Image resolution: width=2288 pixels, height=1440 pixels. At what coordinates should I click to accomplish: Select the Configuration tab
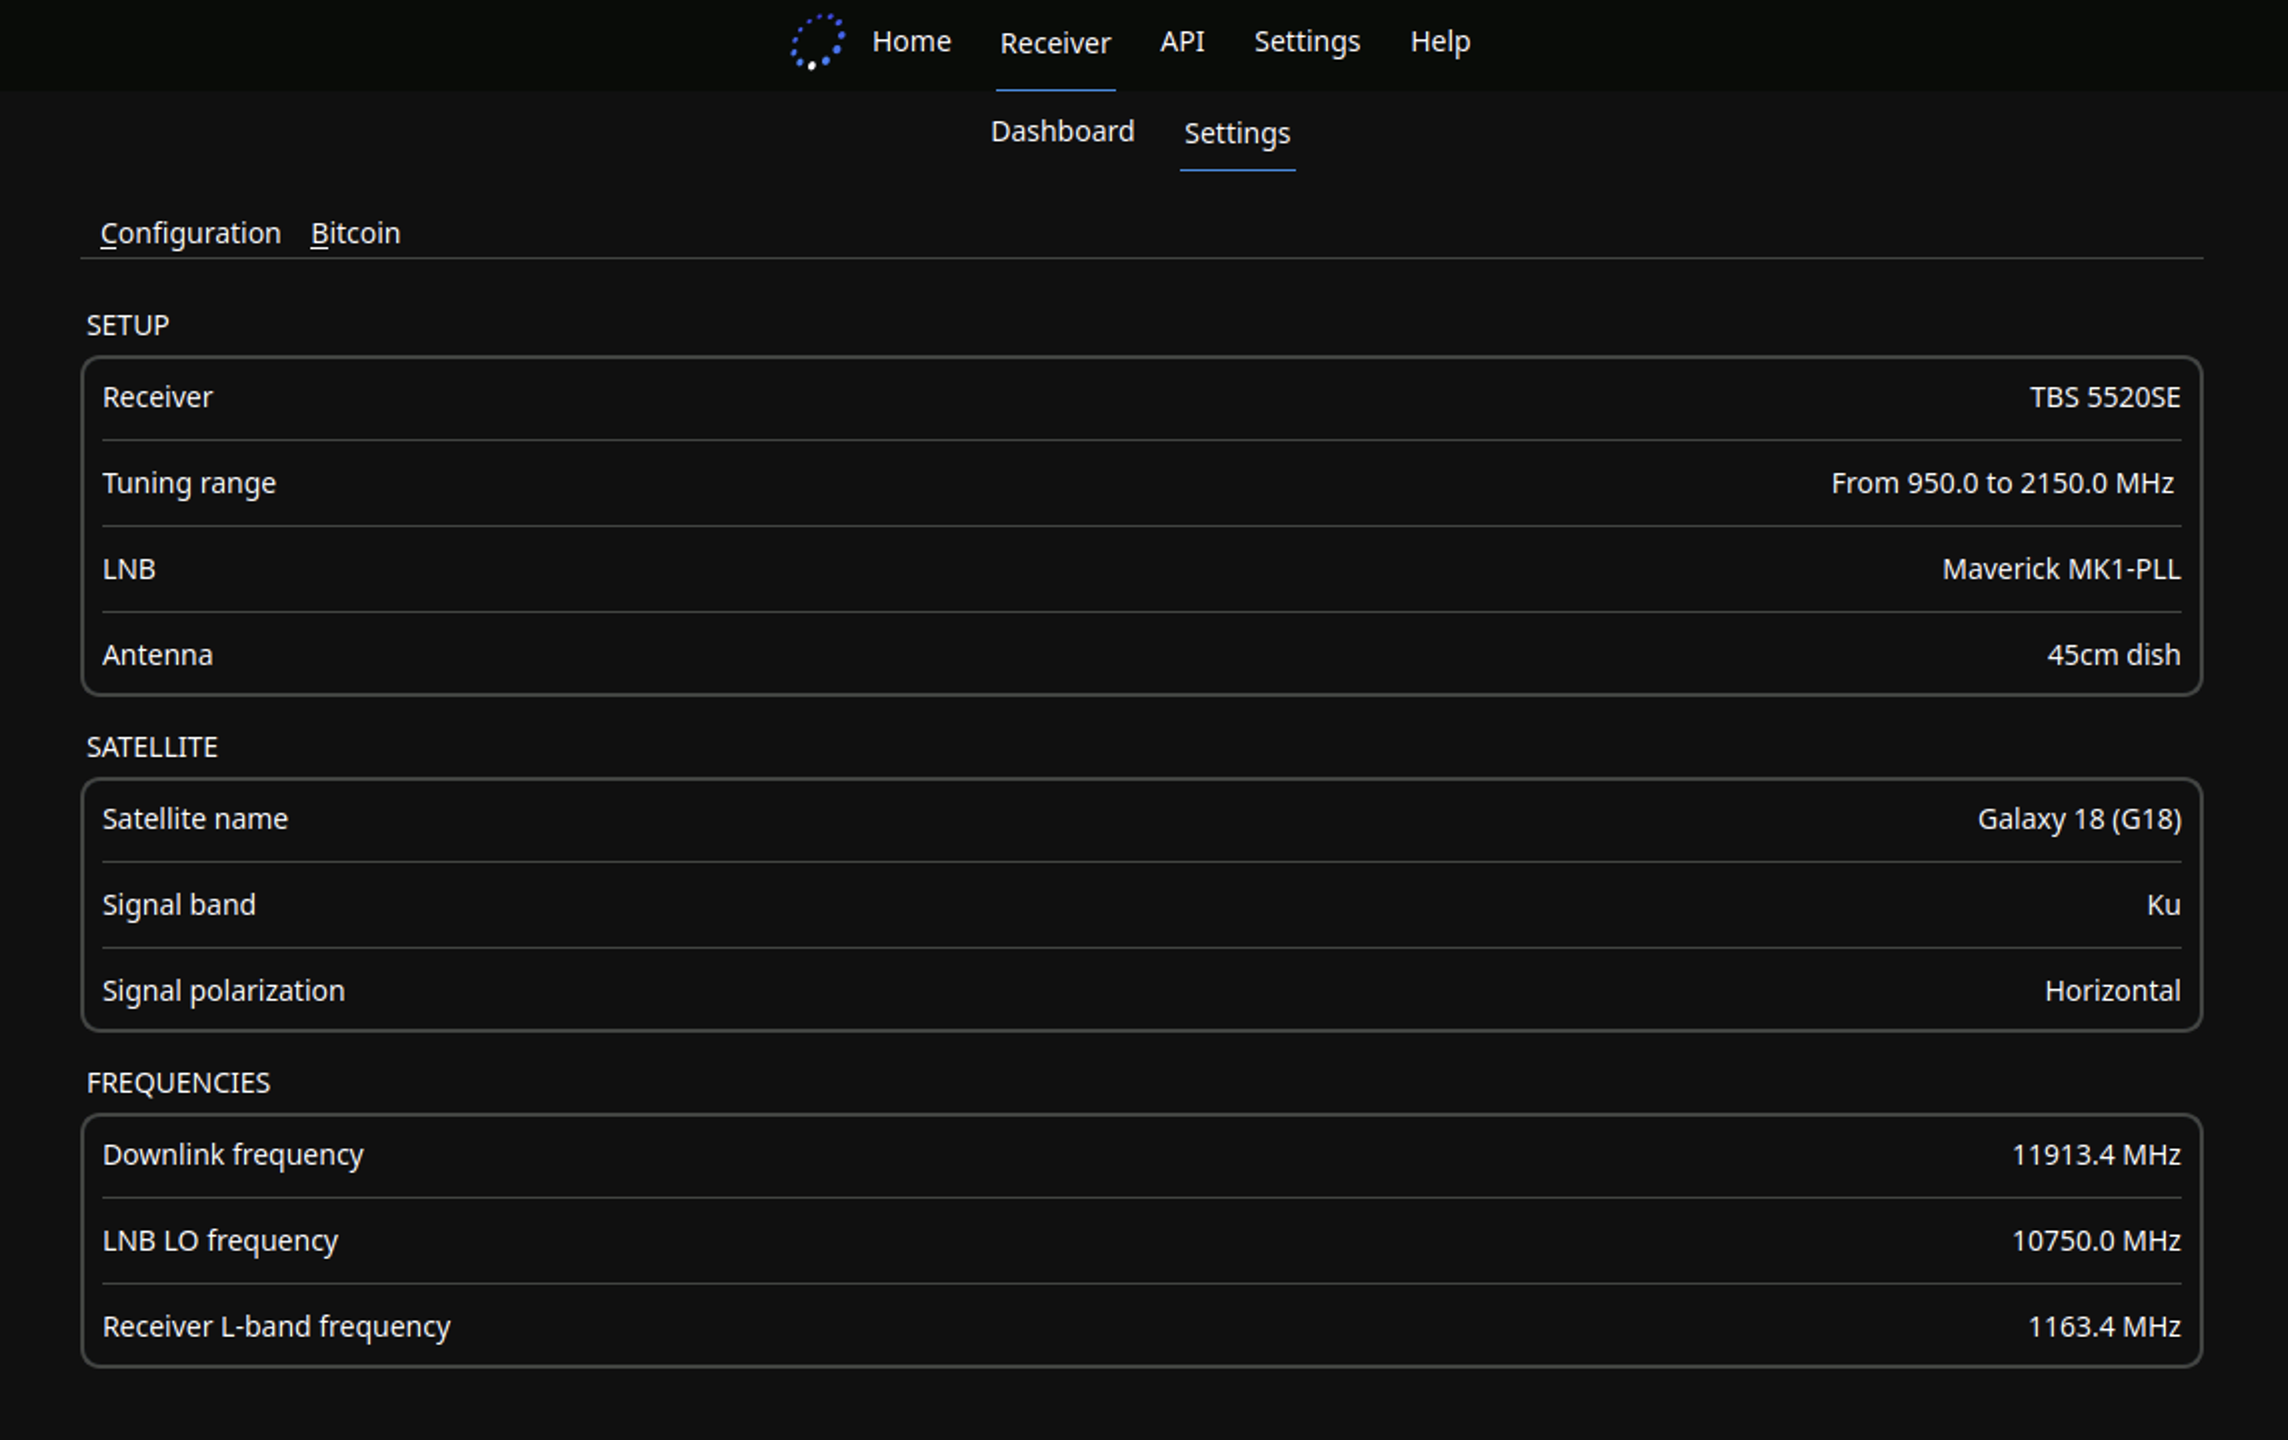189,231
